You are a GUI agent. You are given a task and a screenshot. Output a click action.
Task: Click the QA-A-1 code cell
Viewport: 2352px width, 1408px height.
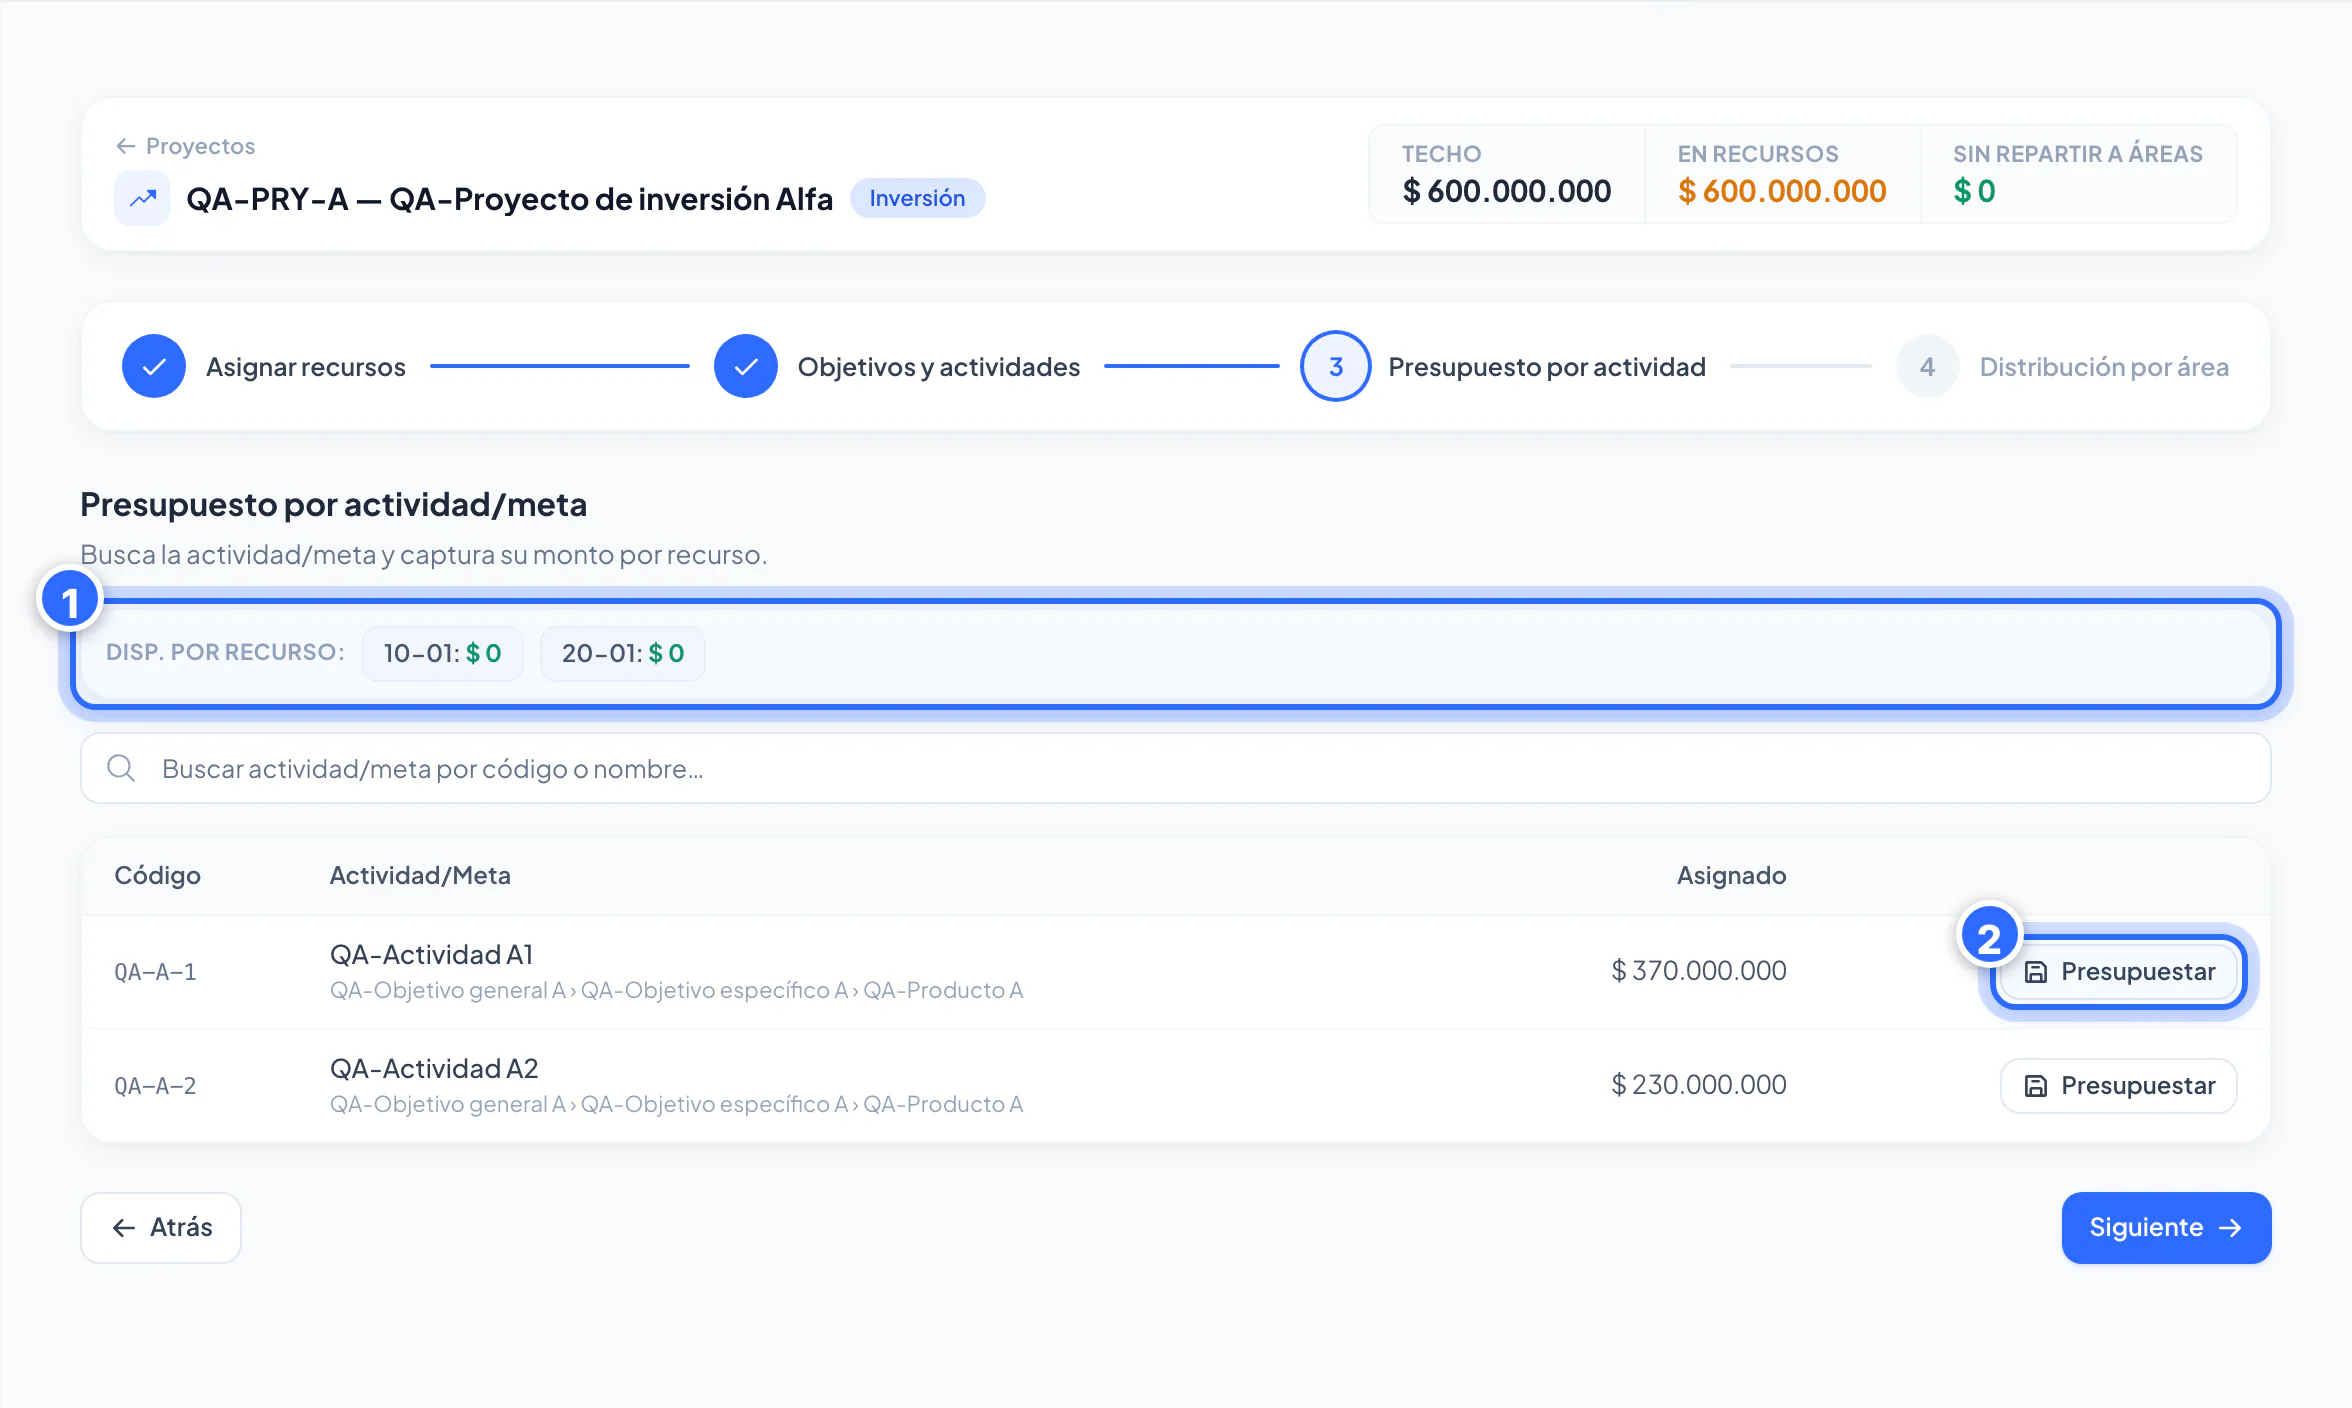click(155, 972)
